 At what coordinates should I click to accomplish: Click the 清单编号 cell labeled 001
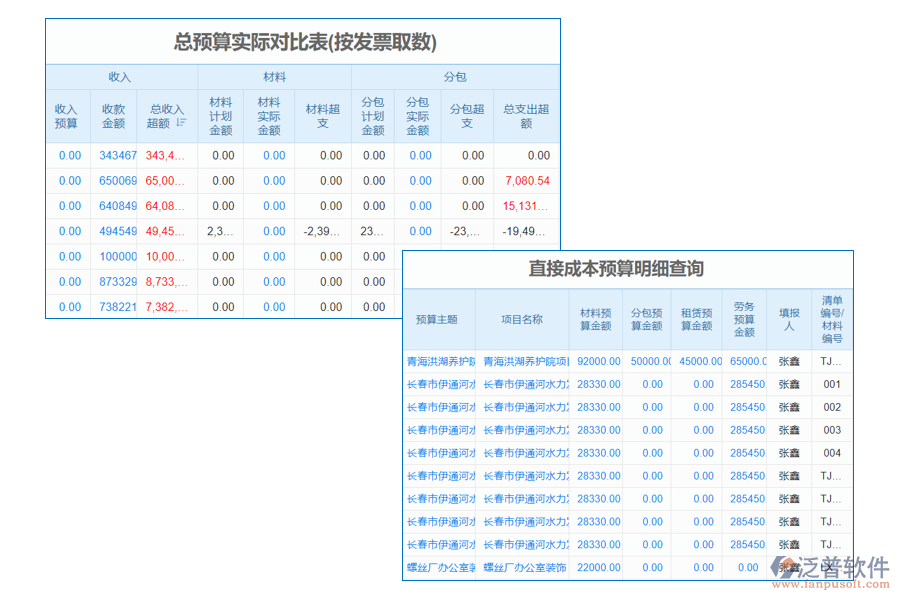(832, 384)
